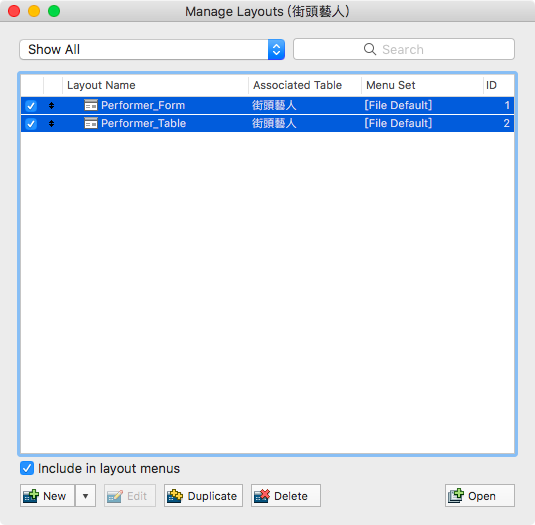Click the reorder handle for Performer_Form
Screen dimensions: 535x525
coord(52,105)
